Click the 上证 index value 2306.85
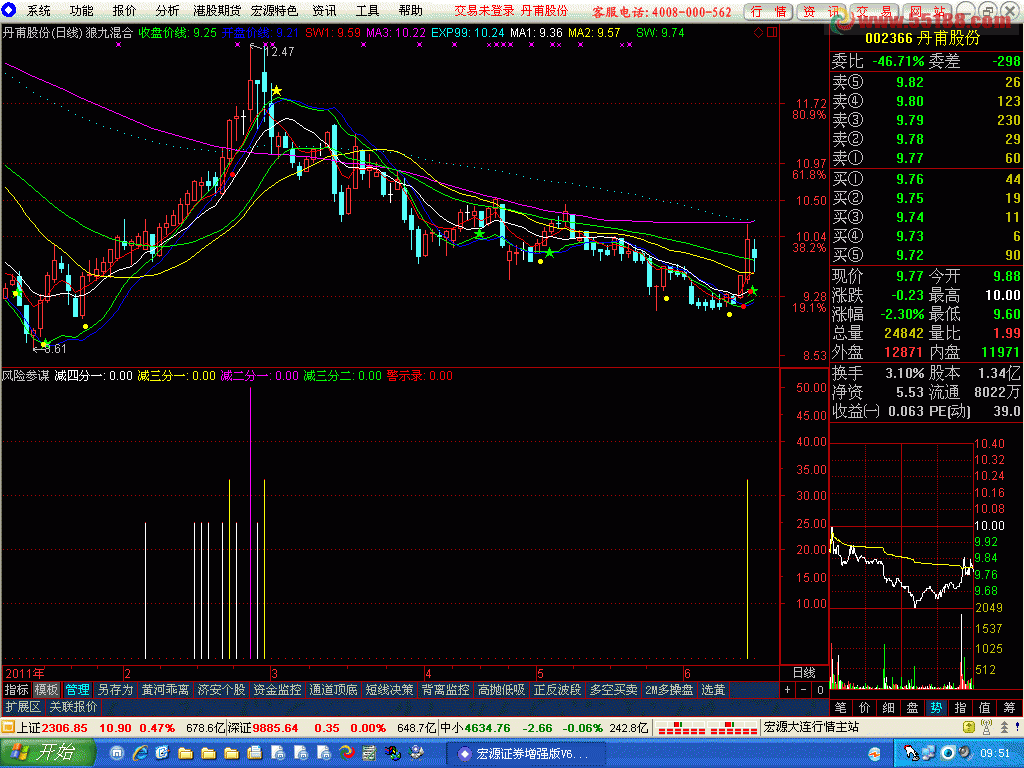1024x768 pixels. 65,728
